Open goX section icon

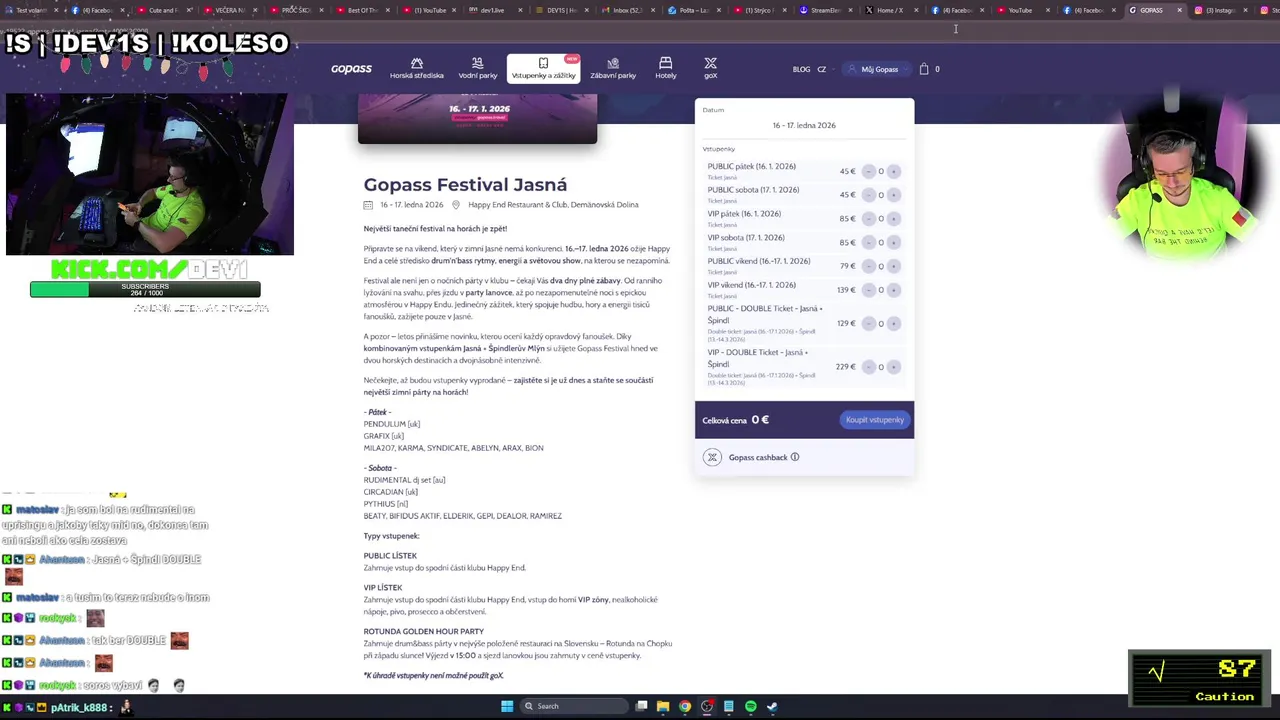(710, 68)
